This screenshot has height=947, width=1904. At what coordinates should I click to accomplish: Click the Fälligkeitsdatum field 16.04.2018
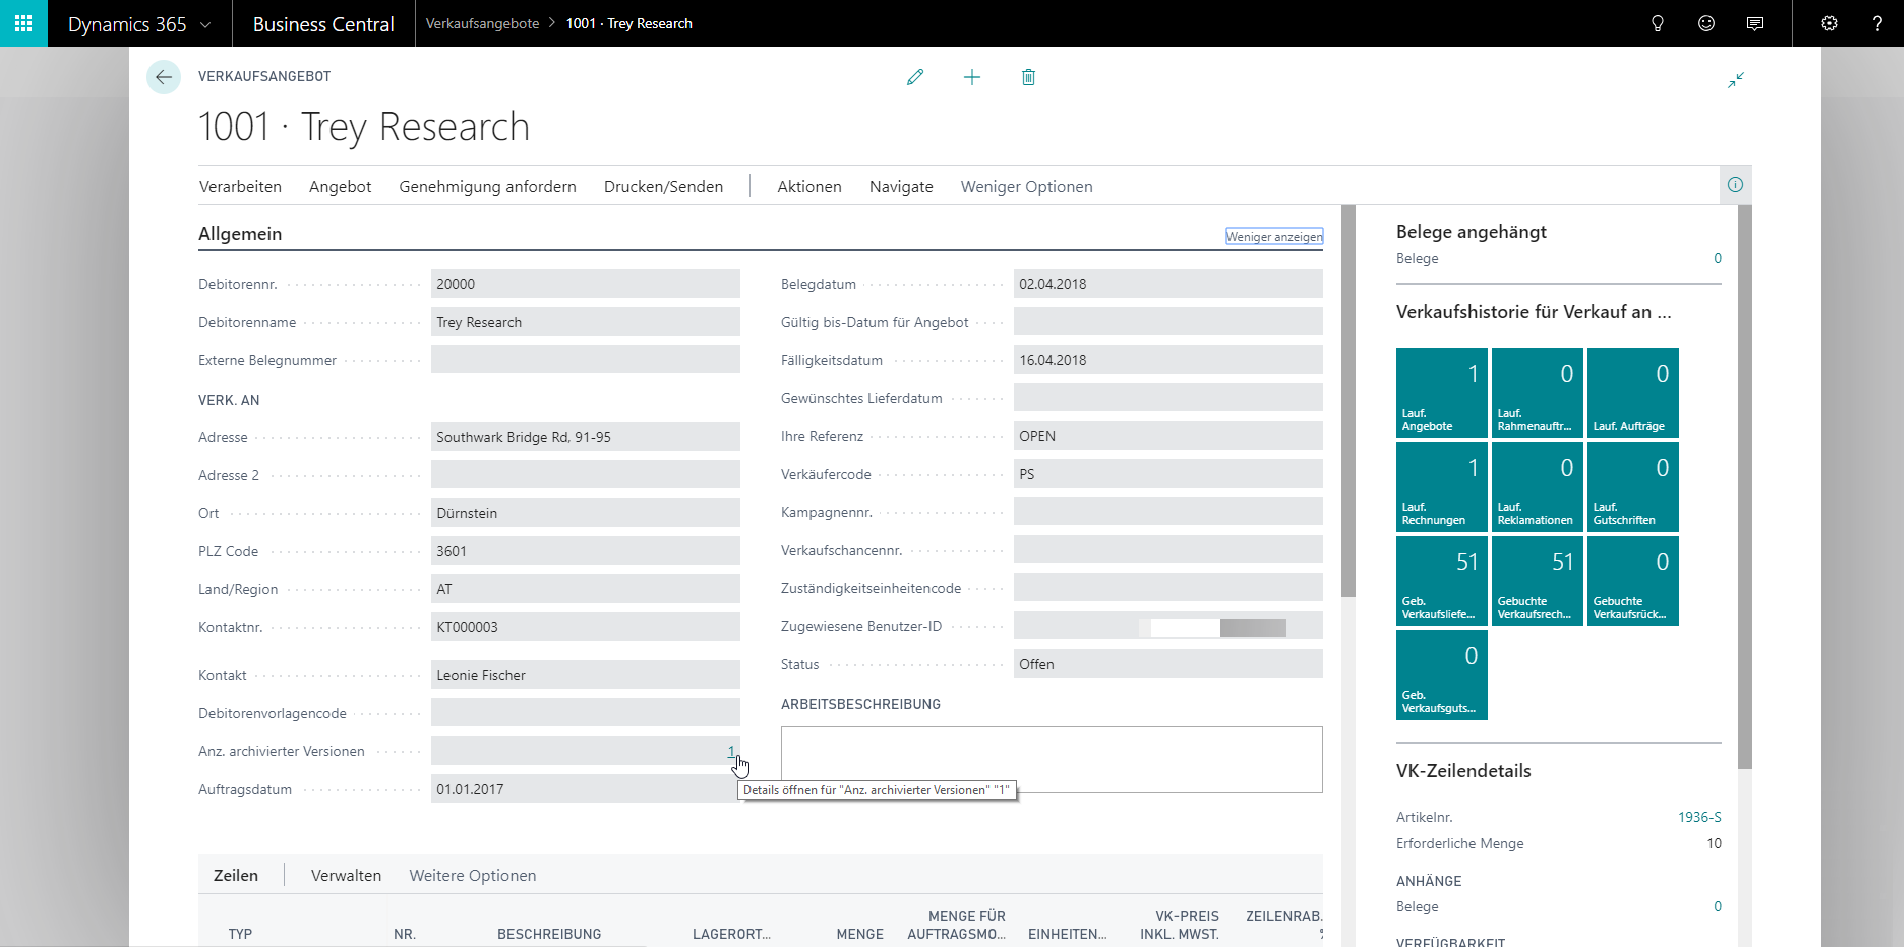pos(1168,360)
